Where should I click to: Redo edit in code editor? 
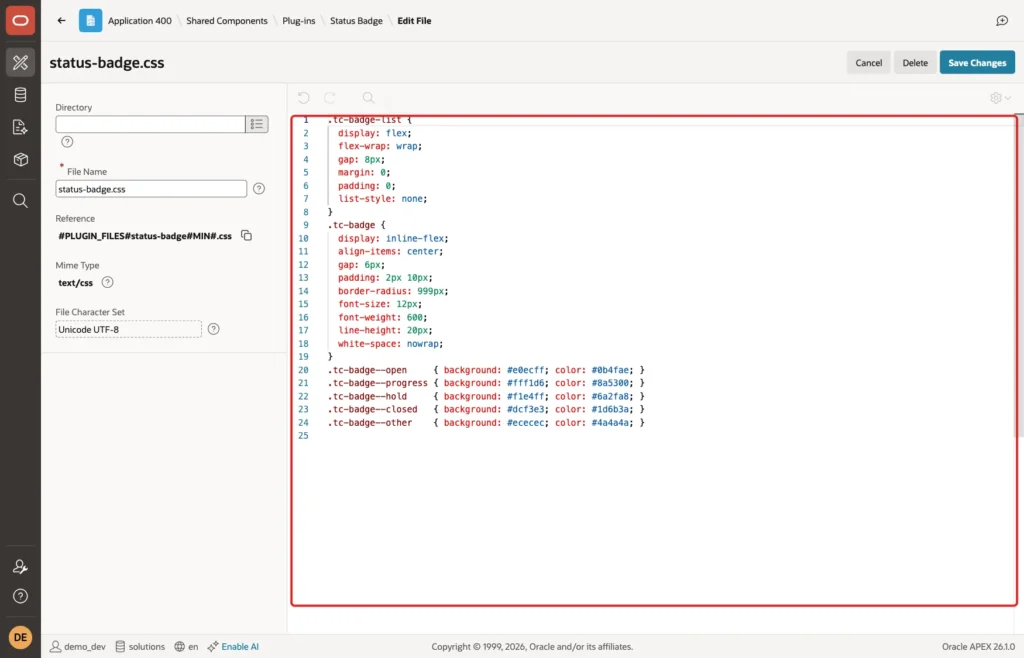(x=330, y=98)
